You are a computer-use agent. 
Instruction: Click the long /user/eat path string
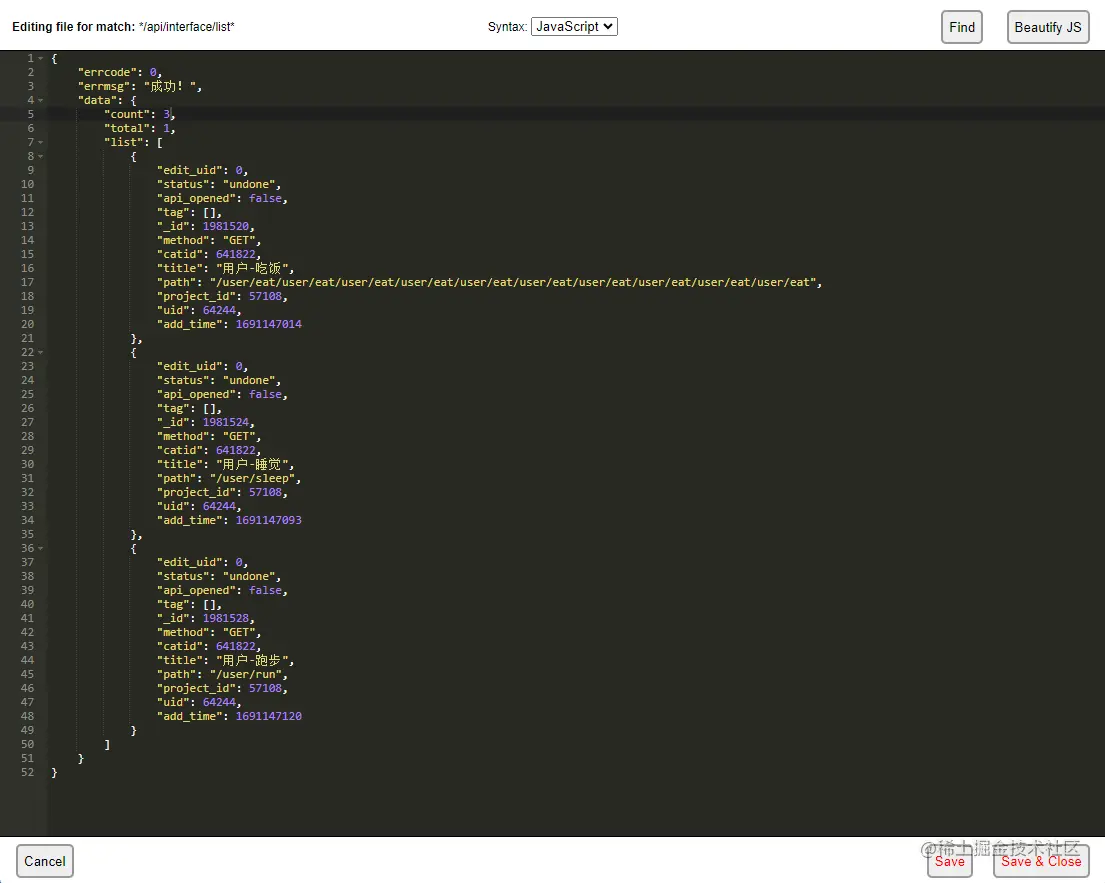[x=515, y=282]
